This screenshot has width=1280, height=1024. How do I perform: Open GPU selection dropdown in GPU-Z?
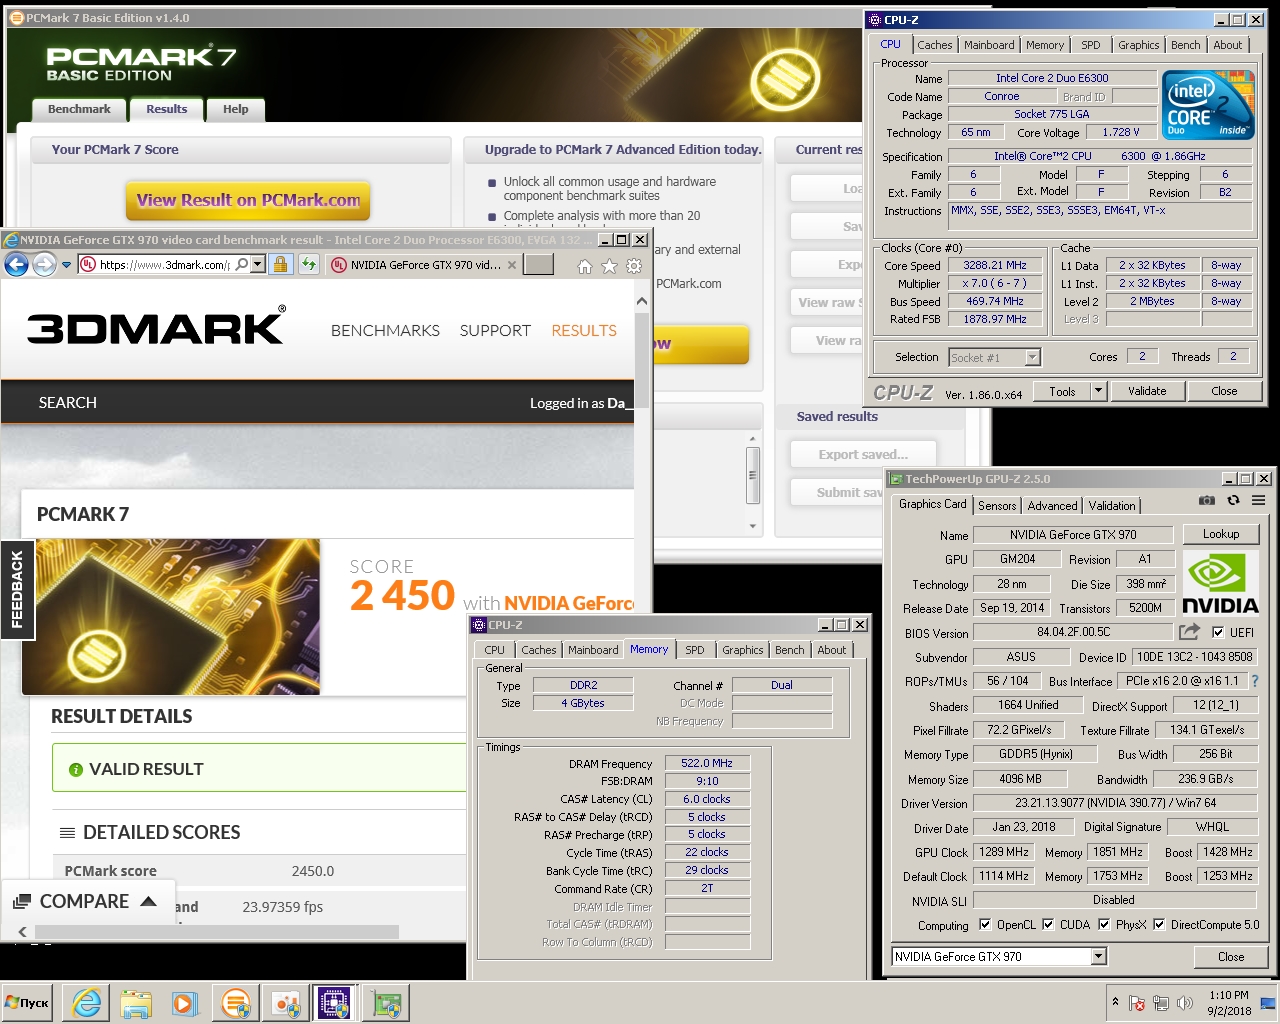(1098, 957)
